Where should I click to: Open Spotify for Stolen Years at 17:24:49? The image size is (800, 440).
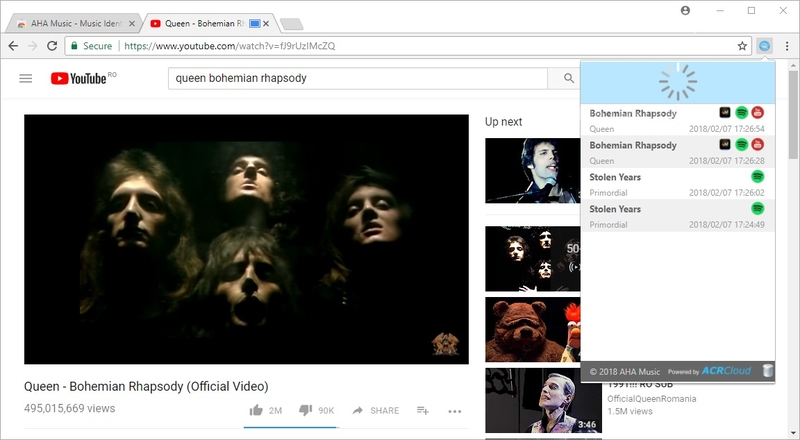pyautogui.click(x=758, y=208)
